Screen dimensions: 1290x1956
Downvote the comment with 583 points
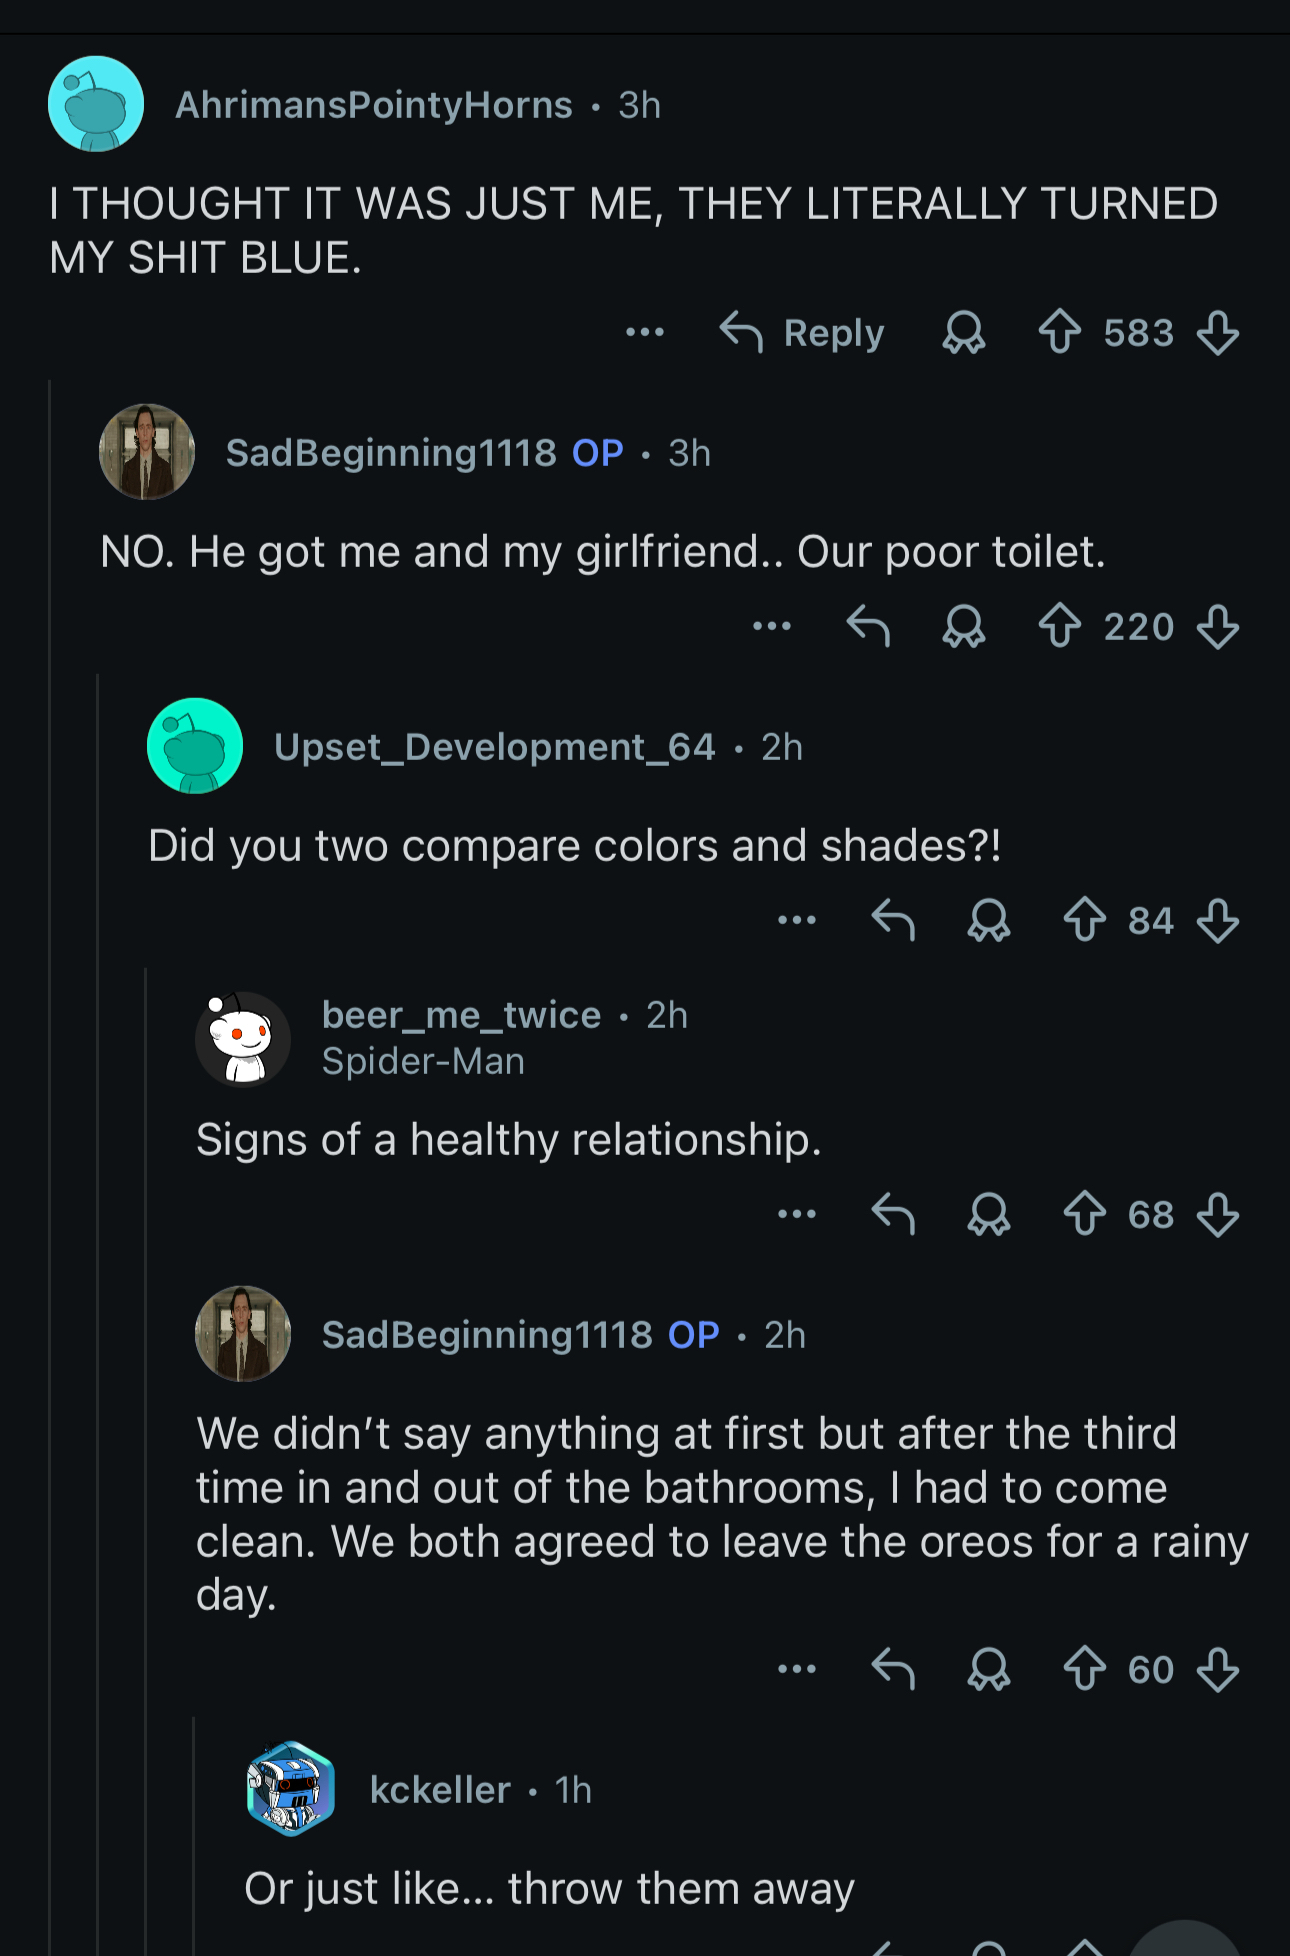(x=1217, y=332)
